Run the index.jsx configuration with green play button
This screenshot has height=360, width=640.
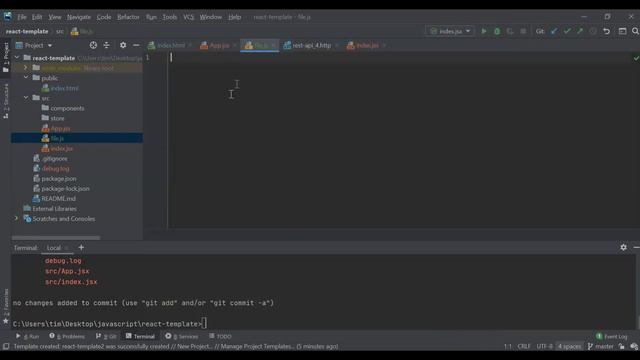484,31
